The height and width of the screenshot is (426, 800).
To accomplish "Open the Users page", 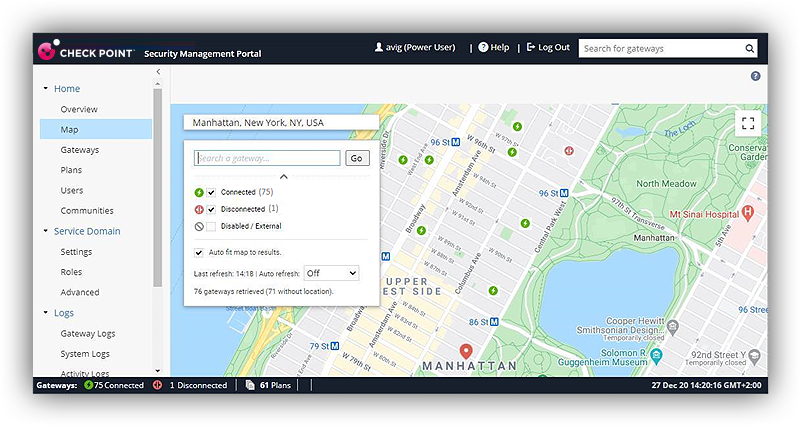I will (x=71, y=190).
